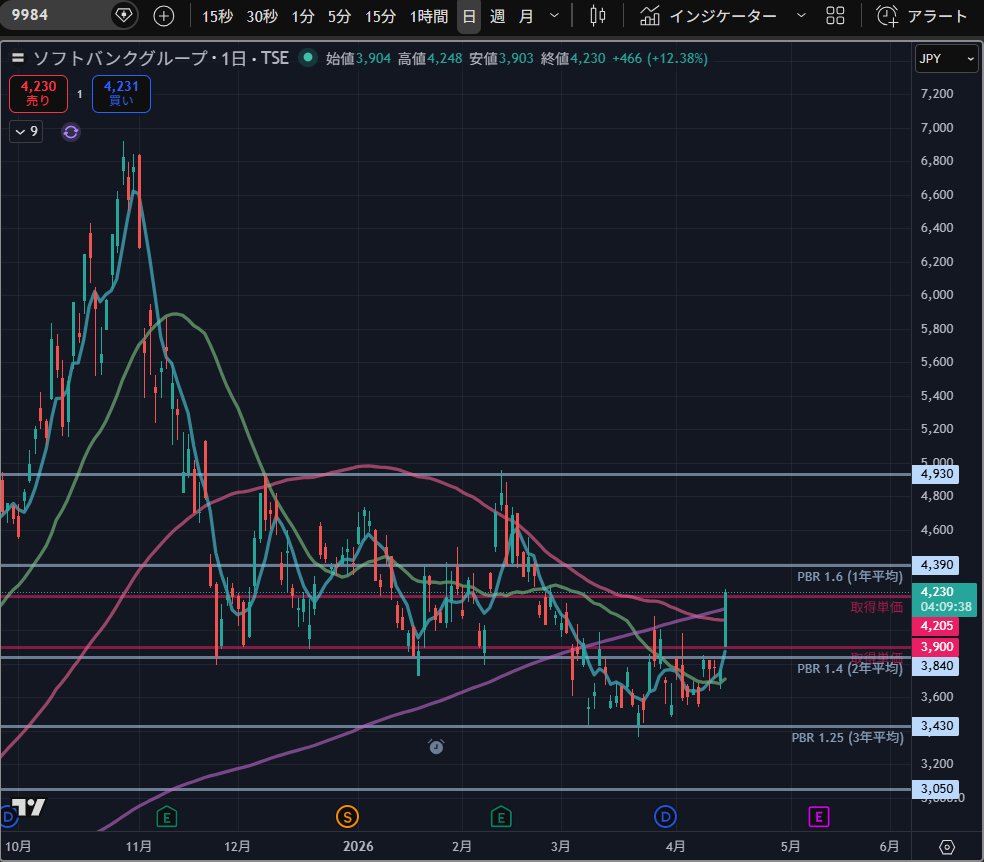Viewport: 984px width, 862px height.
Task: Switch to the 1分 interval
Action: (x=303, y=16)
